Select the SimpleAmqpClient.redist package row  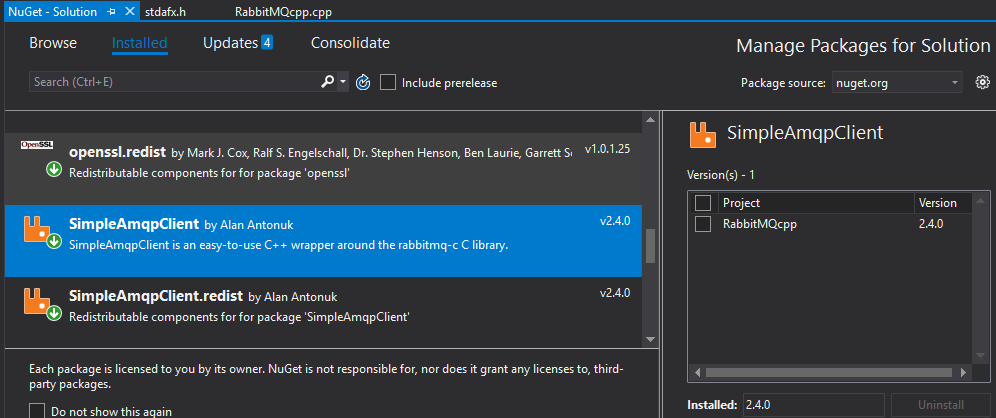(x=323, y=311)
